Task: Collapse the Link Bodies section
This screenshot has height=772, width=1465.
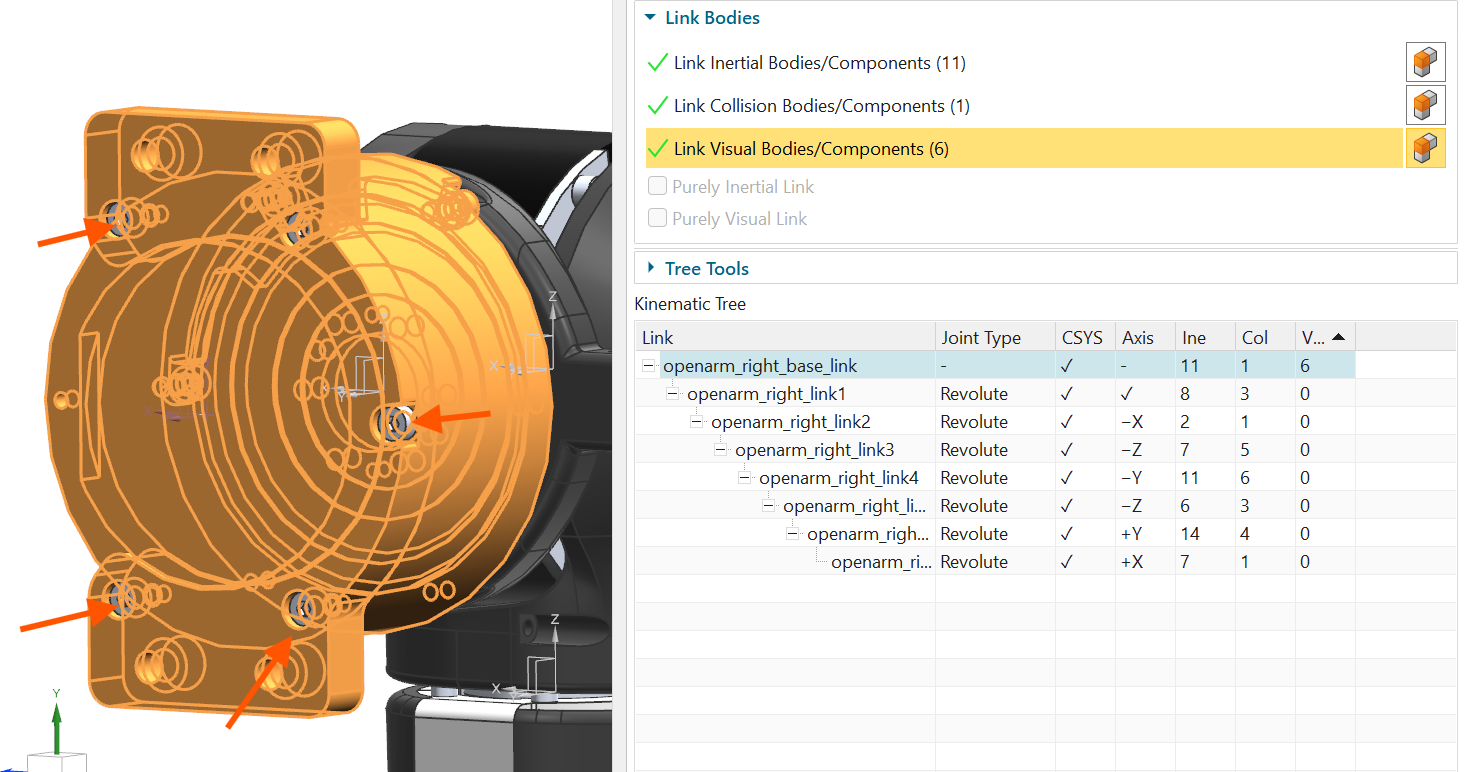Action: [x=651, y=17]
